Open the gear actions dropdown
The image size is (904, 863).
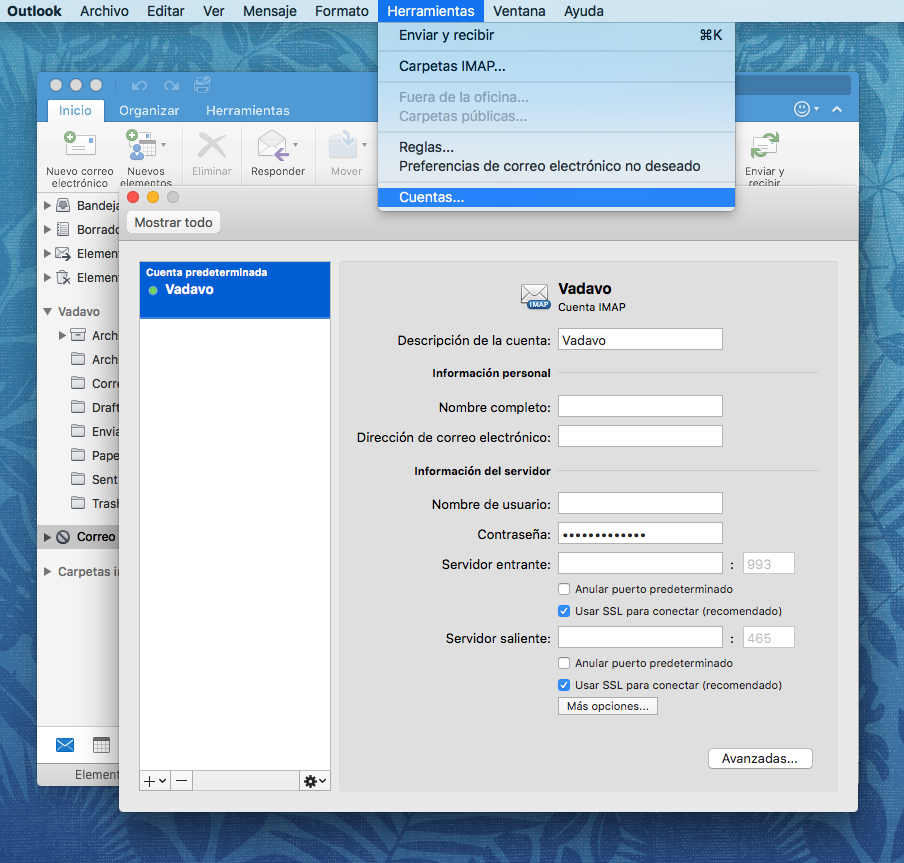click(x=315, y=781)
